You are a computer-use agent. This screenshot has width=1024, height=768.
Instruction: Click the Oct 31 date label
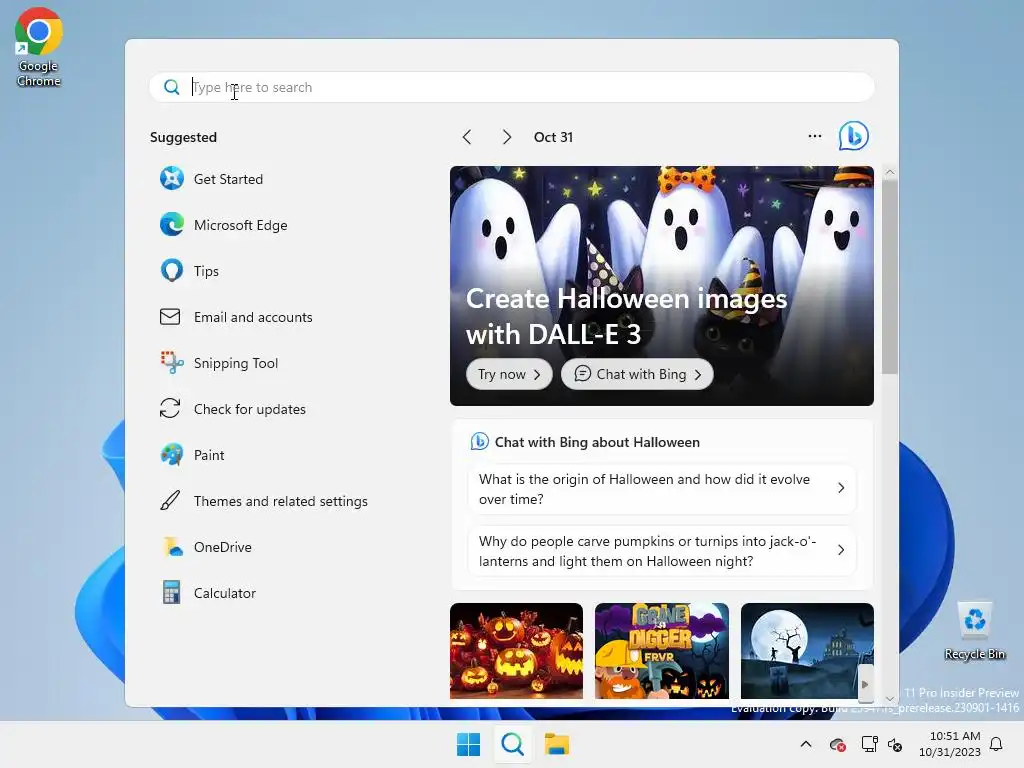pyautogui.click(x=553, y=137)
